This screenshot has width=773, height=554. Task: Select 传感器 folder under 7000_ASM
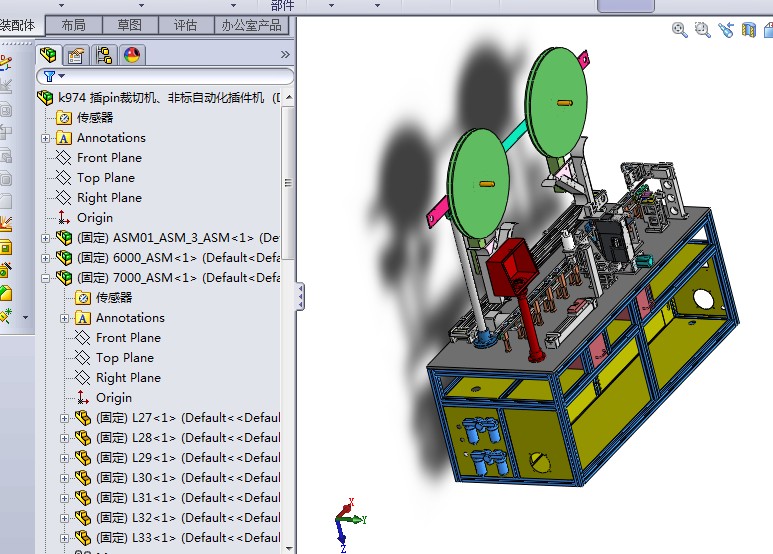click(113, 298)
